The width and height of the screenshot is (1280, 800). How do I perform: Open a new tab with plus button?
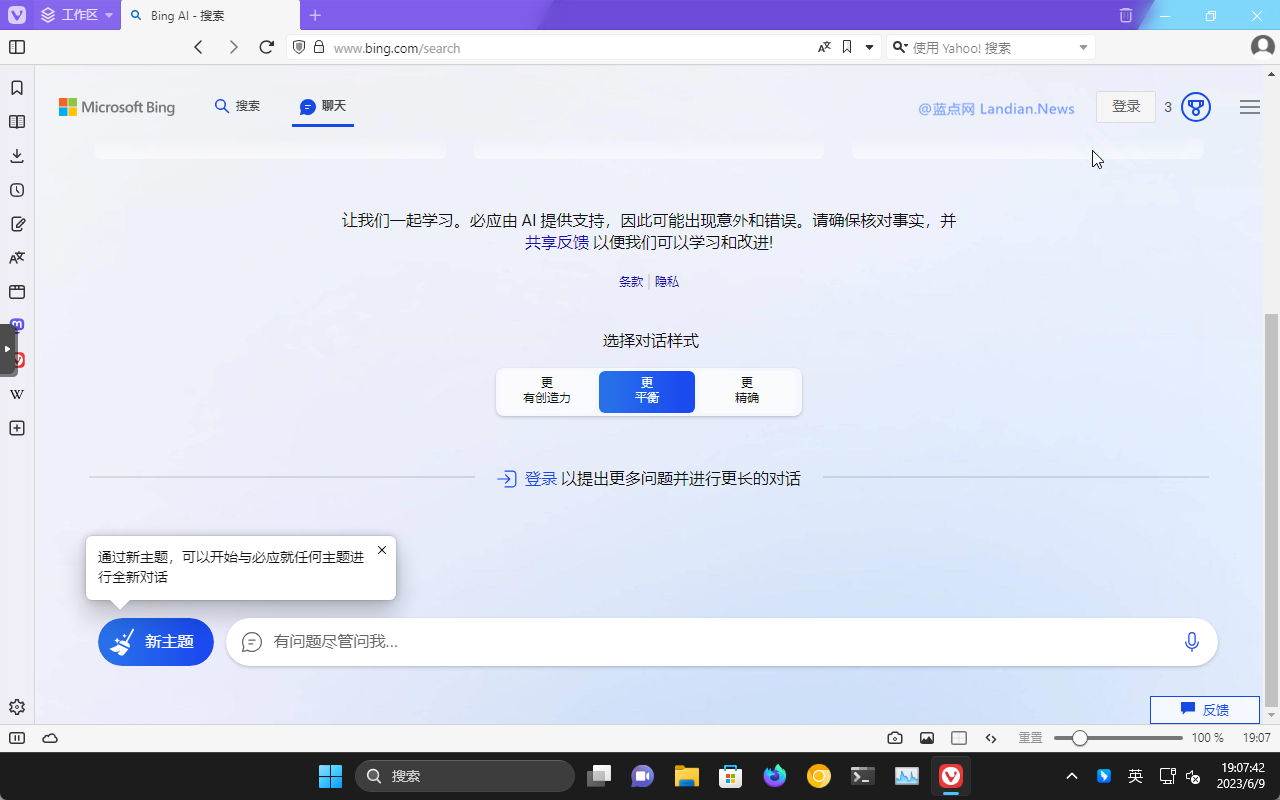pyautogui.click(x=315, y=15)
